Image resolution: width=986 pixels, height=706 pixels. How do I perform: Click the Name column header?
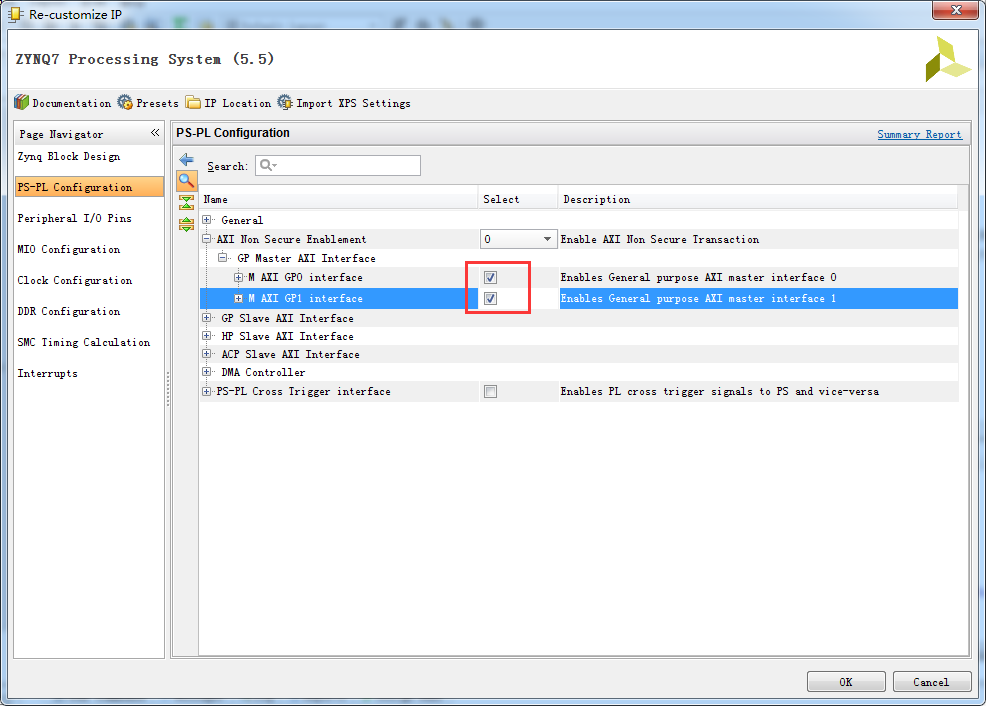pyautogui.click(x=339, y=199)
